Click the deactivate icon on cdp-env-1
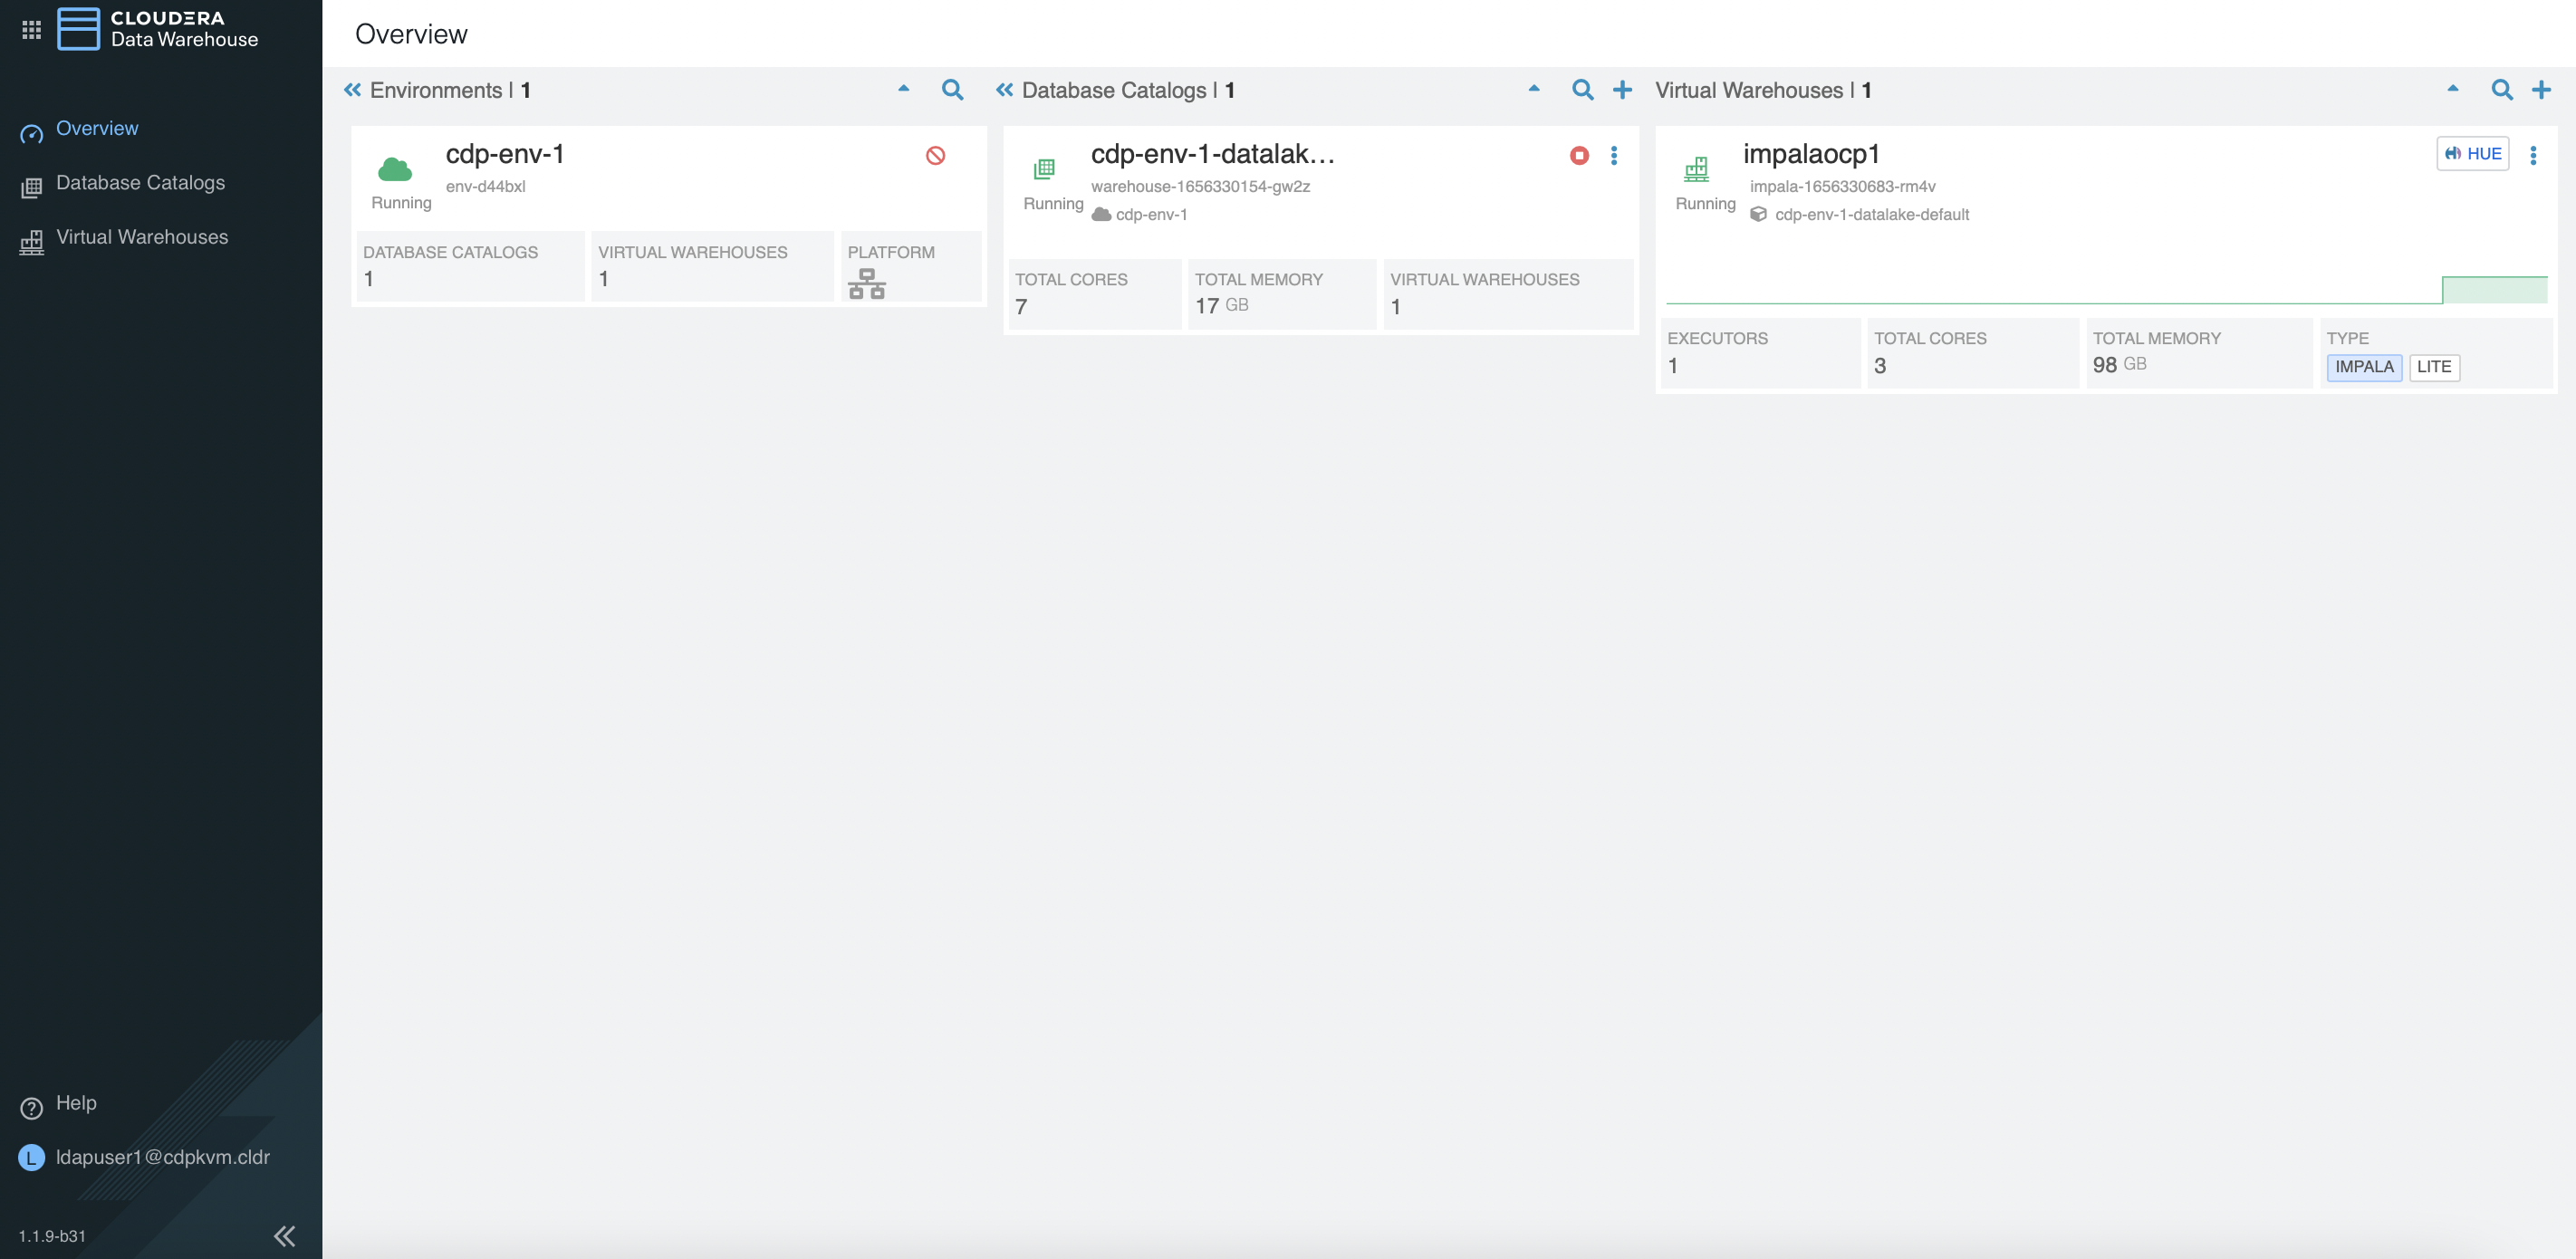Image resolution: width=2576 pixels, height=1259 pixels. coord(935,155)
